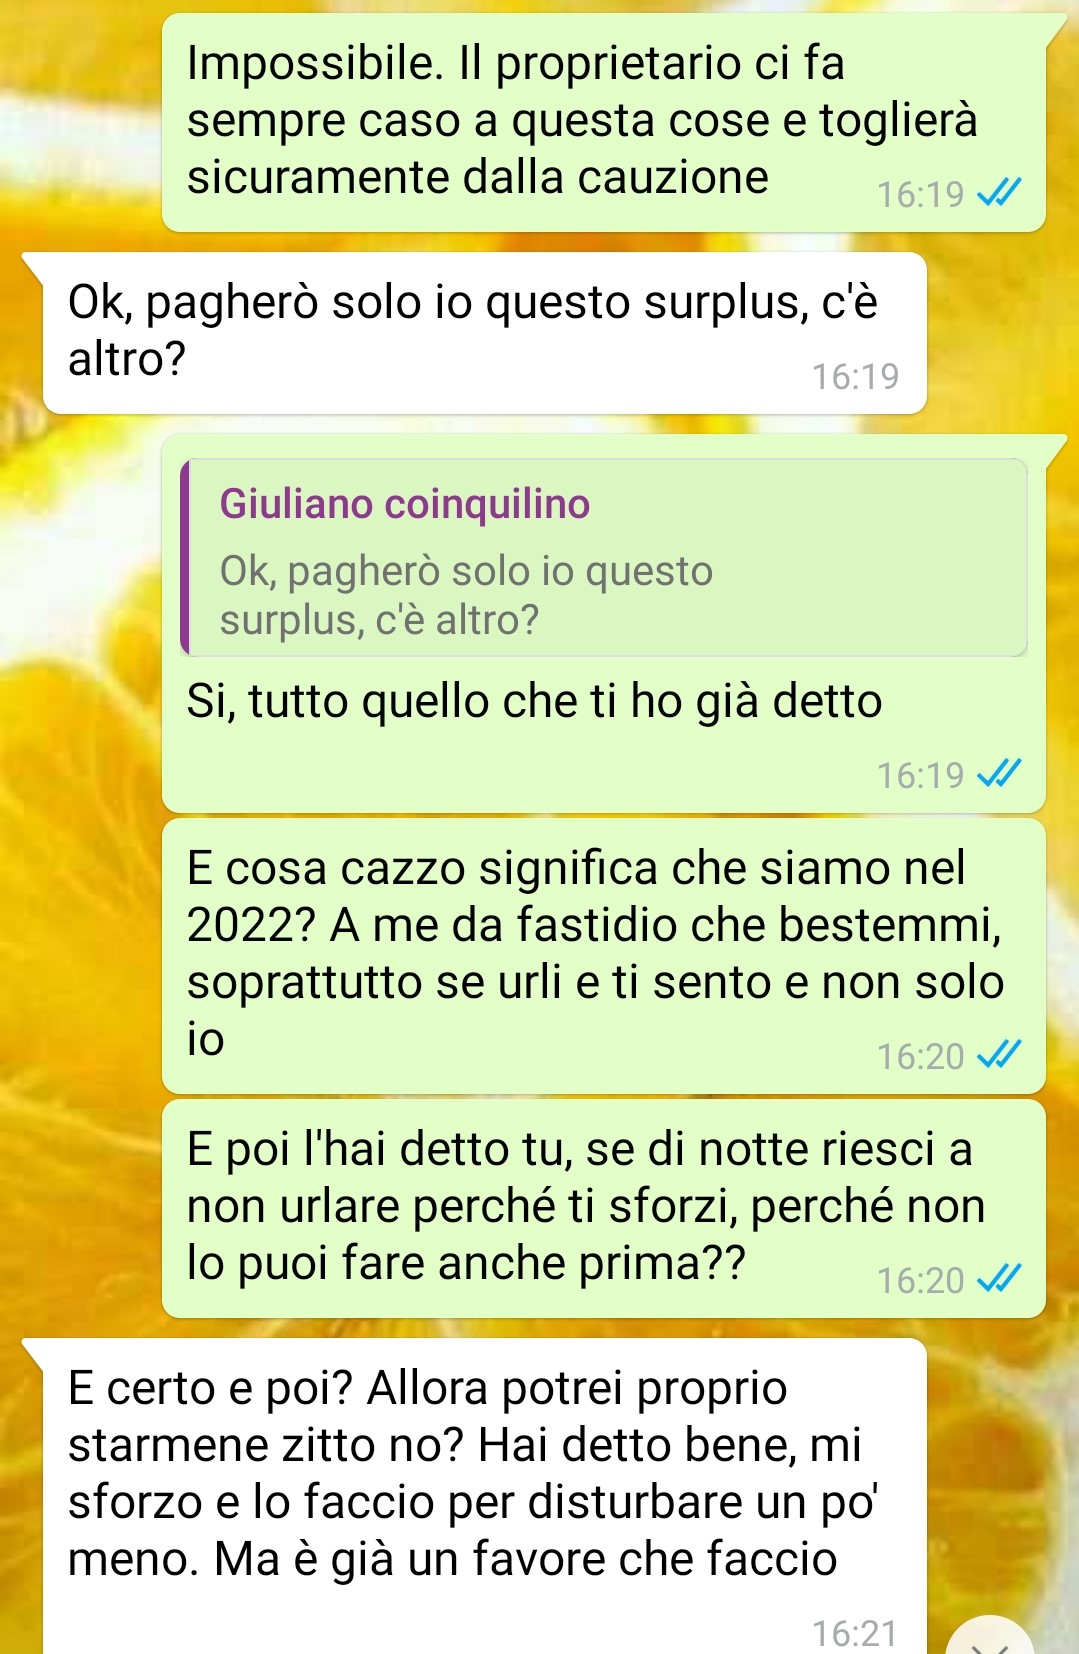Tap 'Giuliano coinquilino' name in quoted reply
Image resolution: width=1079 pixels, height=1654 pixels.
[405, 503]
